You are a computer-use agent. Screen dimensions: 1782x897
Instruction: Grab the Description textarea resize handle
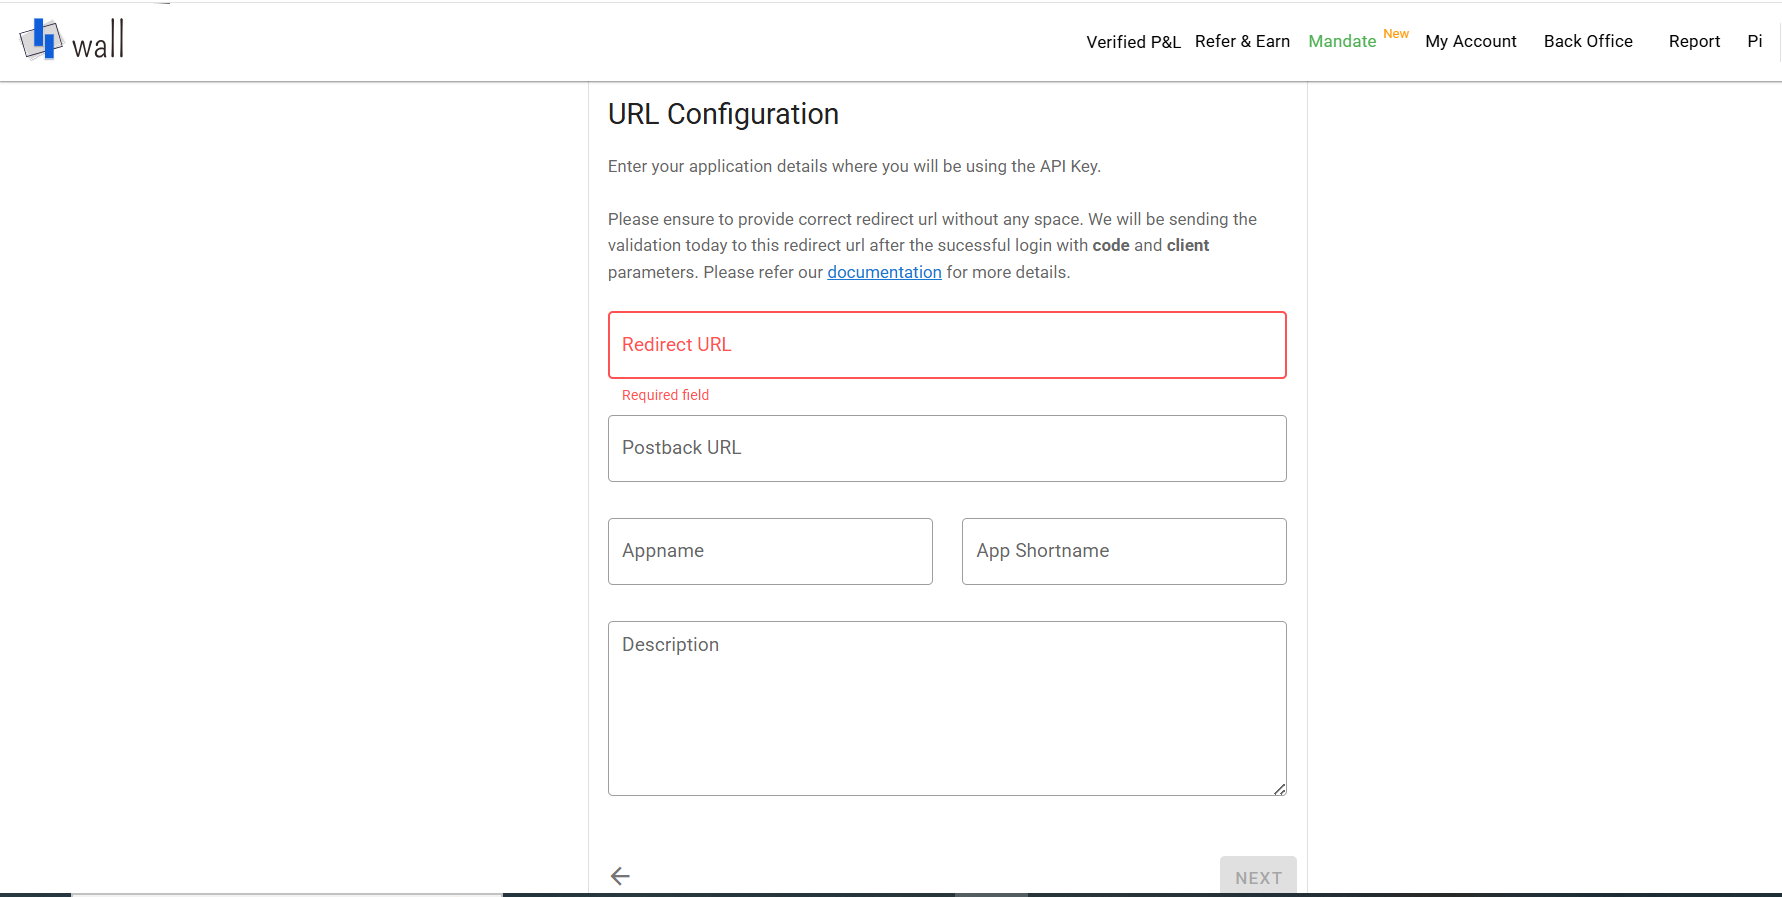click(1279, 789)
